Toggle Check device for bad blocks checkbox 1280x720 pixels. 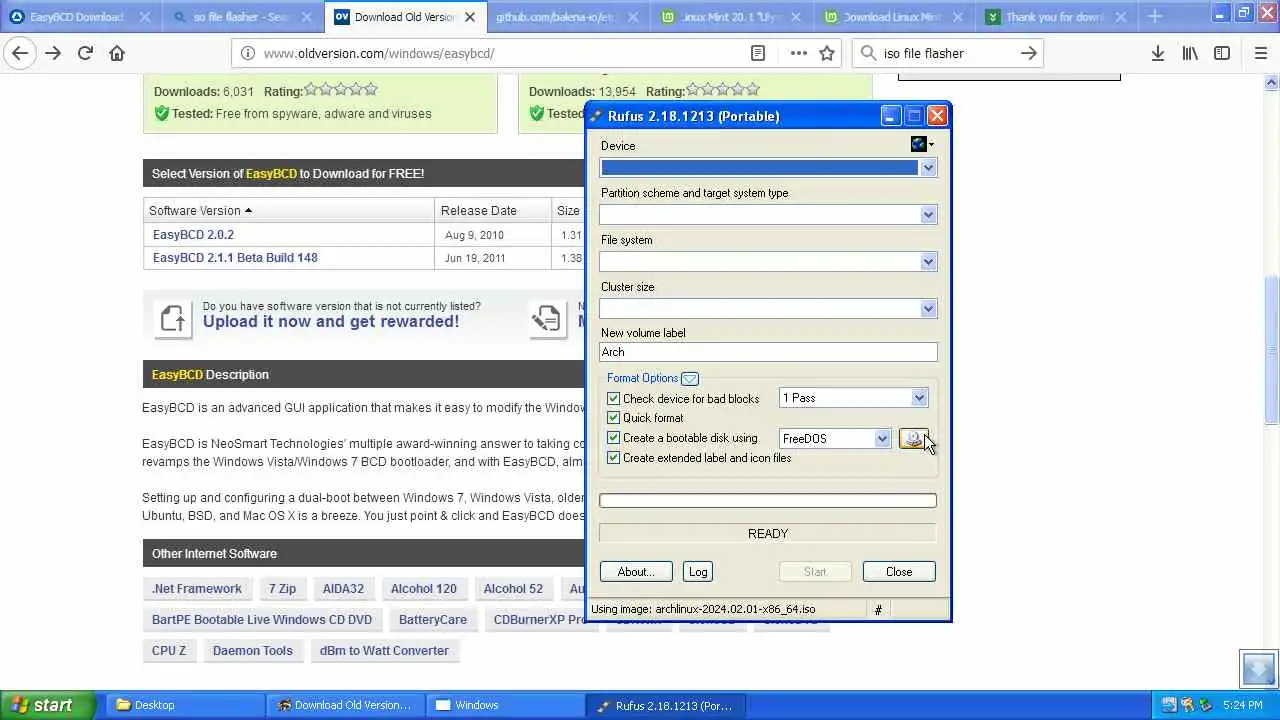pos(613,398)
